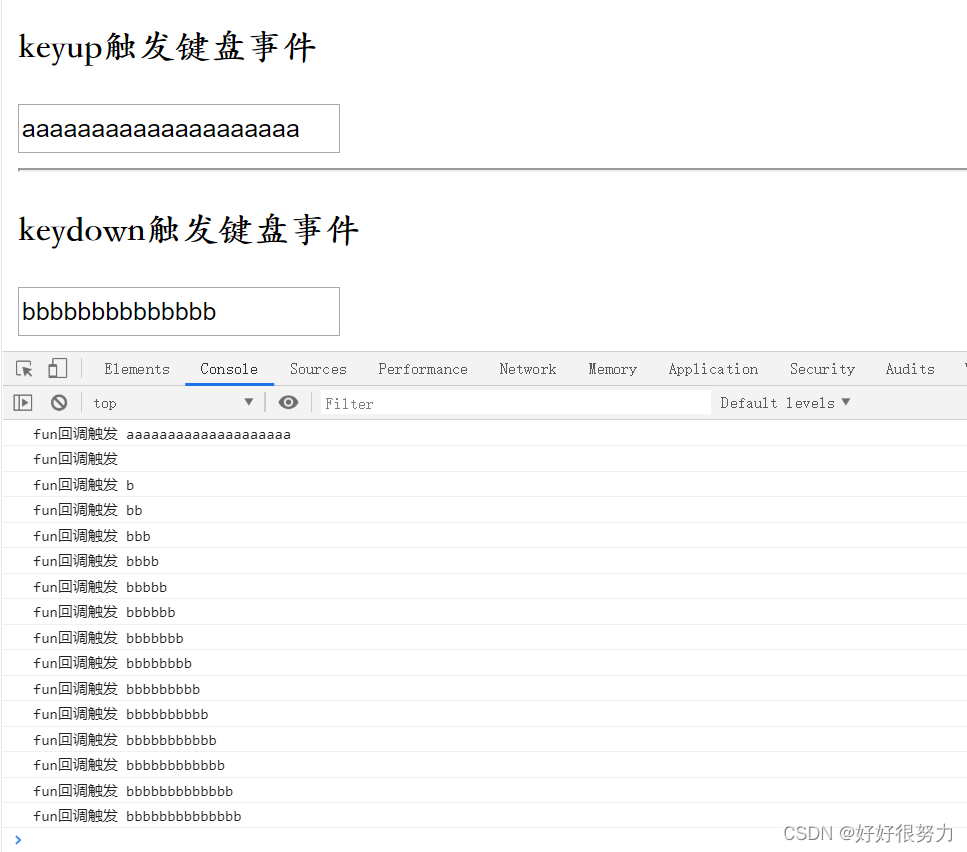Open the Default levels dropdown
This screenshot has height=852, width=967.
(x=785, y=403)
